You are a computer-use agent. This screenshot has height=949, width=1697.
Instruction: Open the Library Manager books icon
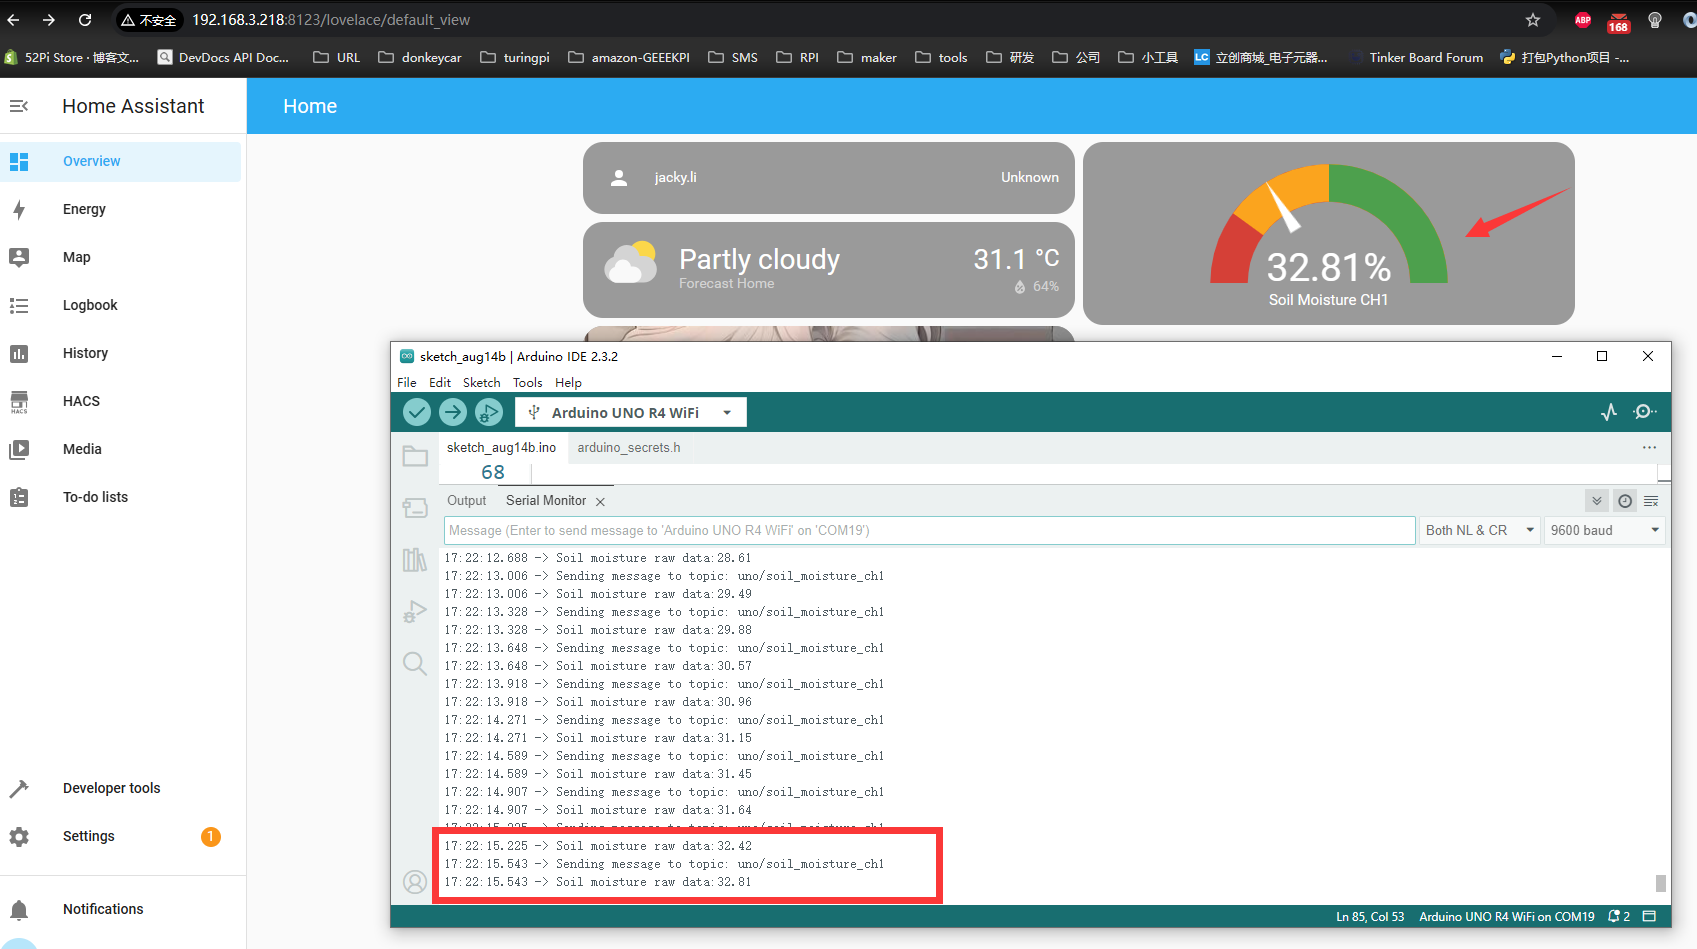tap(415, 560)
